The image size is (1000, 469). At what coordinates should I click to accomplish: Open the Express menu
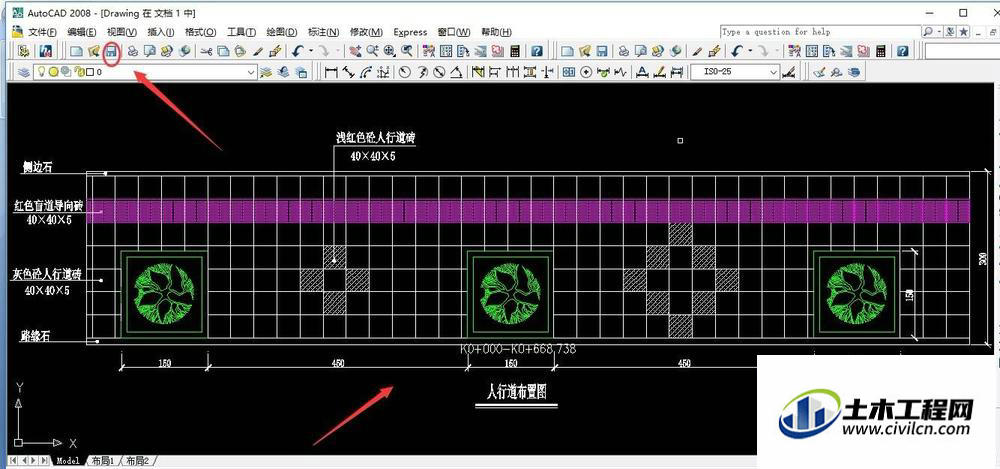pos(410,32)
